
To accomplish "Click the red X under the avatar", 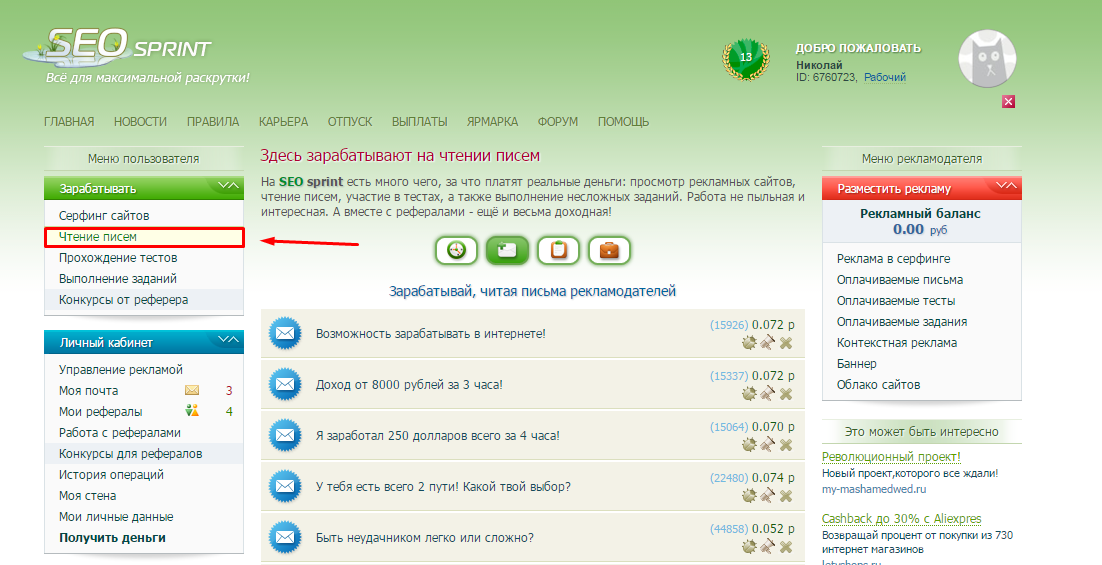I will click(x=1009, y=102).
